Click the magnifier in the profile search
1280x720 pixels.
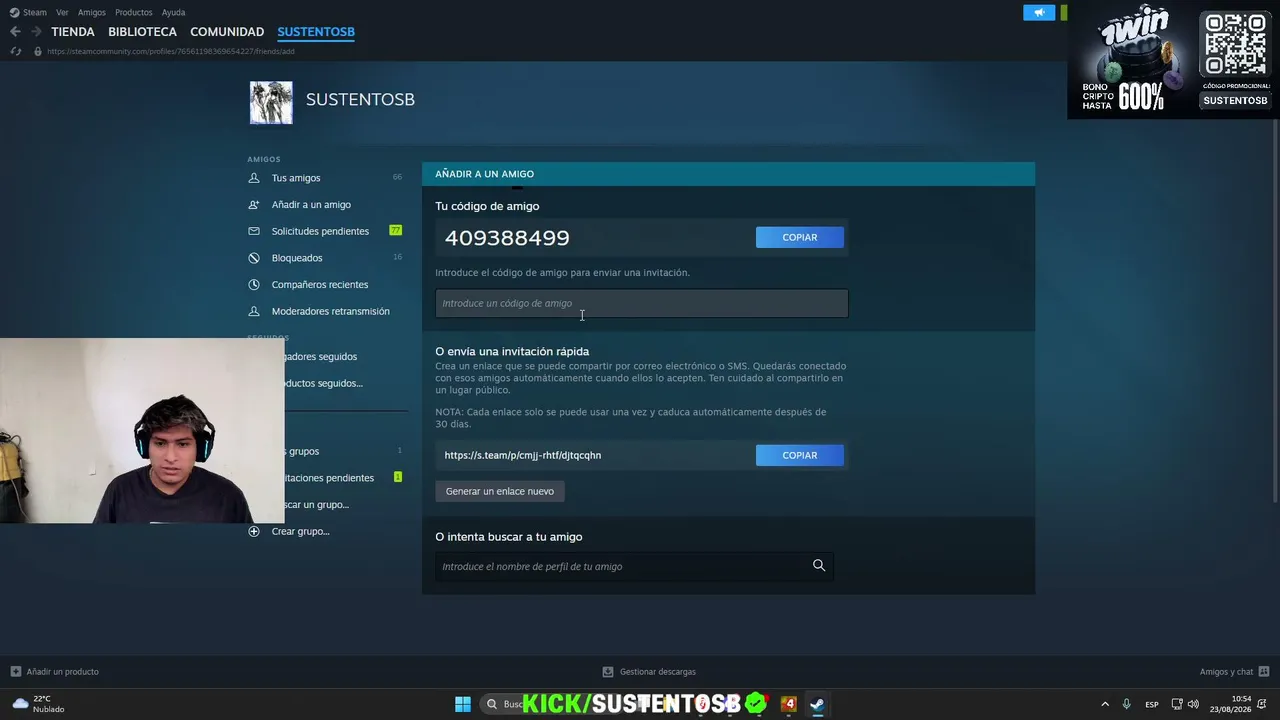pyautogui.click(x=819, y=566)
